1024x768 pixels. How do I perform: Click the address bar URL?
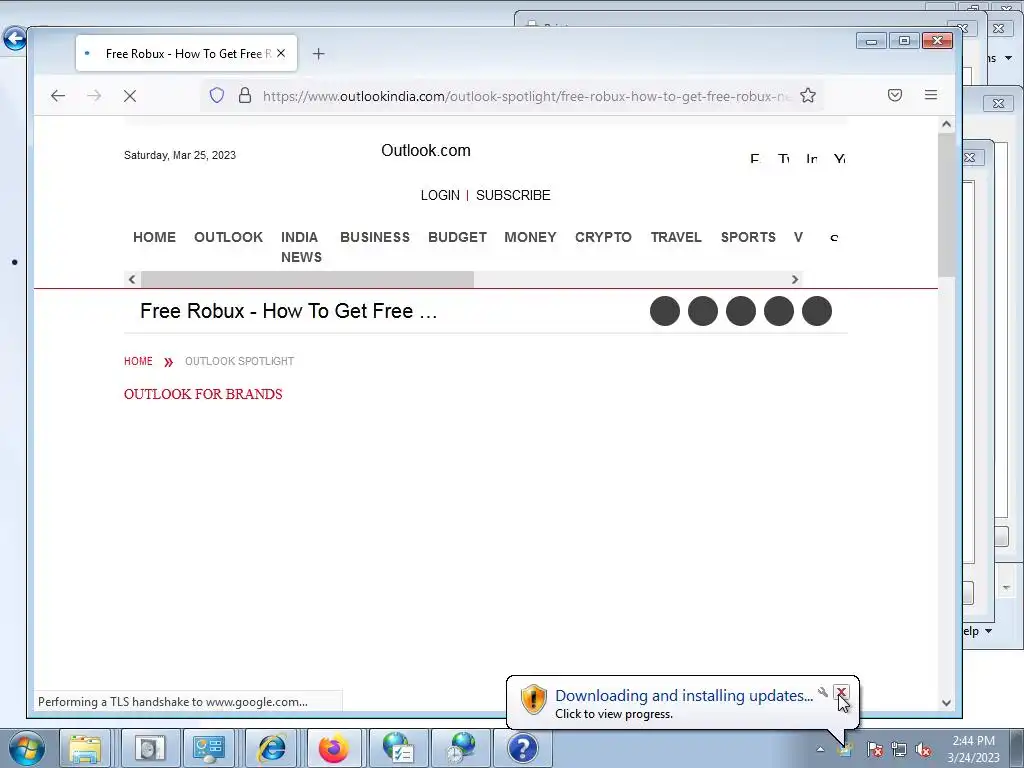tap(526, 96)
